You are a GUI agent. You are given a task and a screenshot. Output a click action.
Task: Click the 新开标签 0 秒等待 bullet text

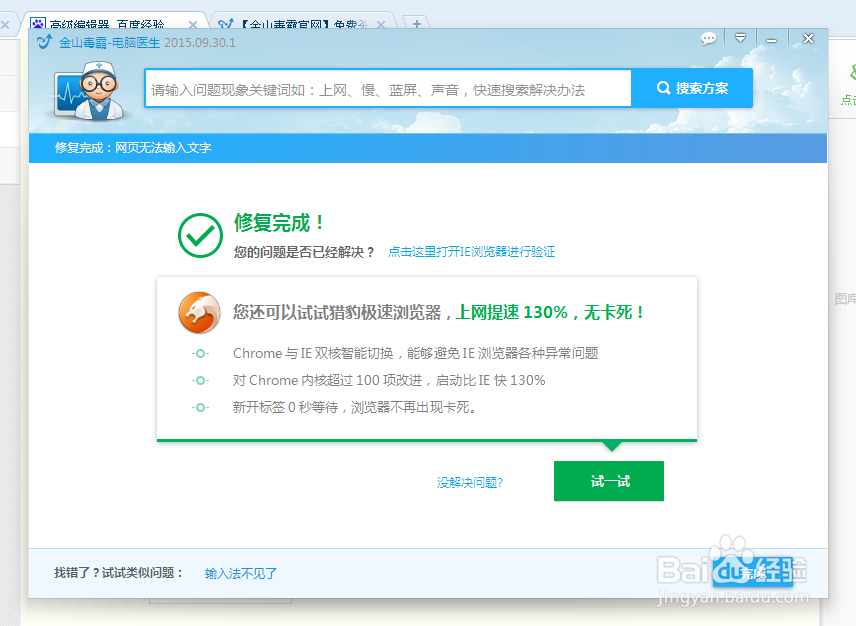coord(354,407)
